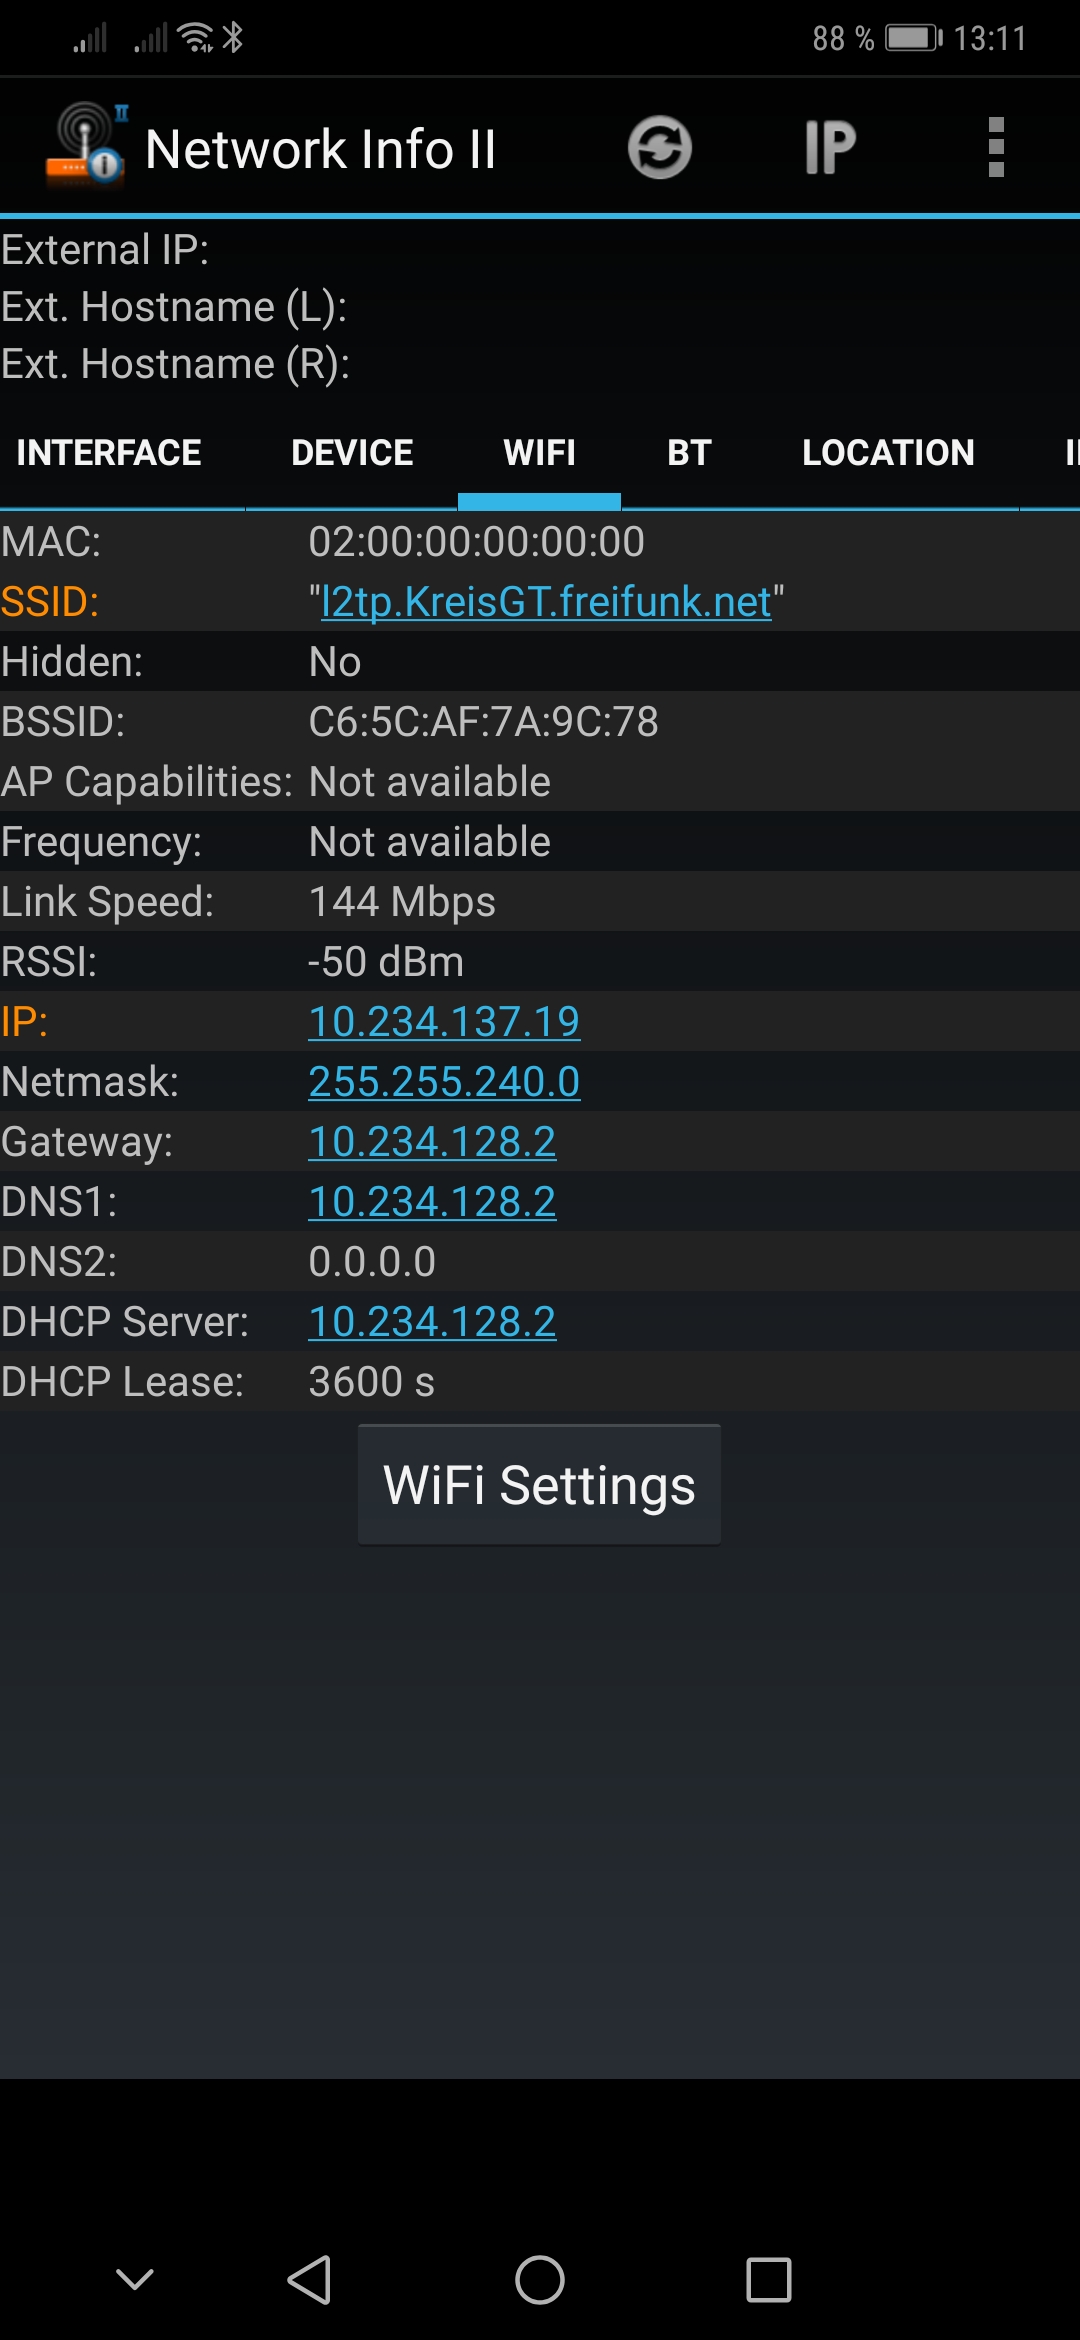Image resolution: width=1080 pixels, height=2340 pixels.
Task: Follow the SSID l2tp.KreisGT.freifunk.net link
Action: point(546,602)
